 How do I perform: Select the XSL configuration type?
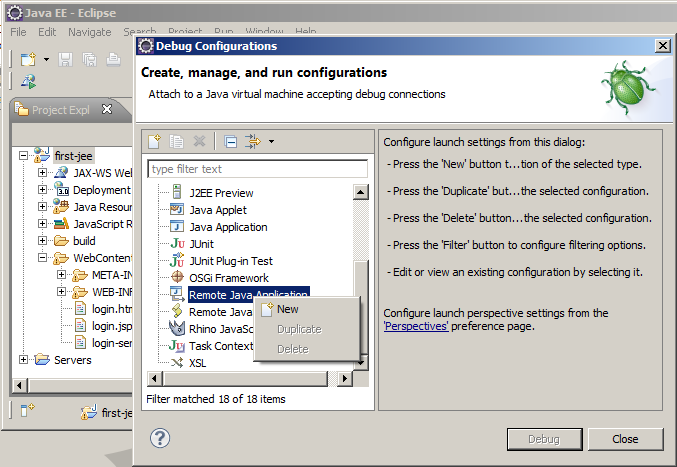197,363
